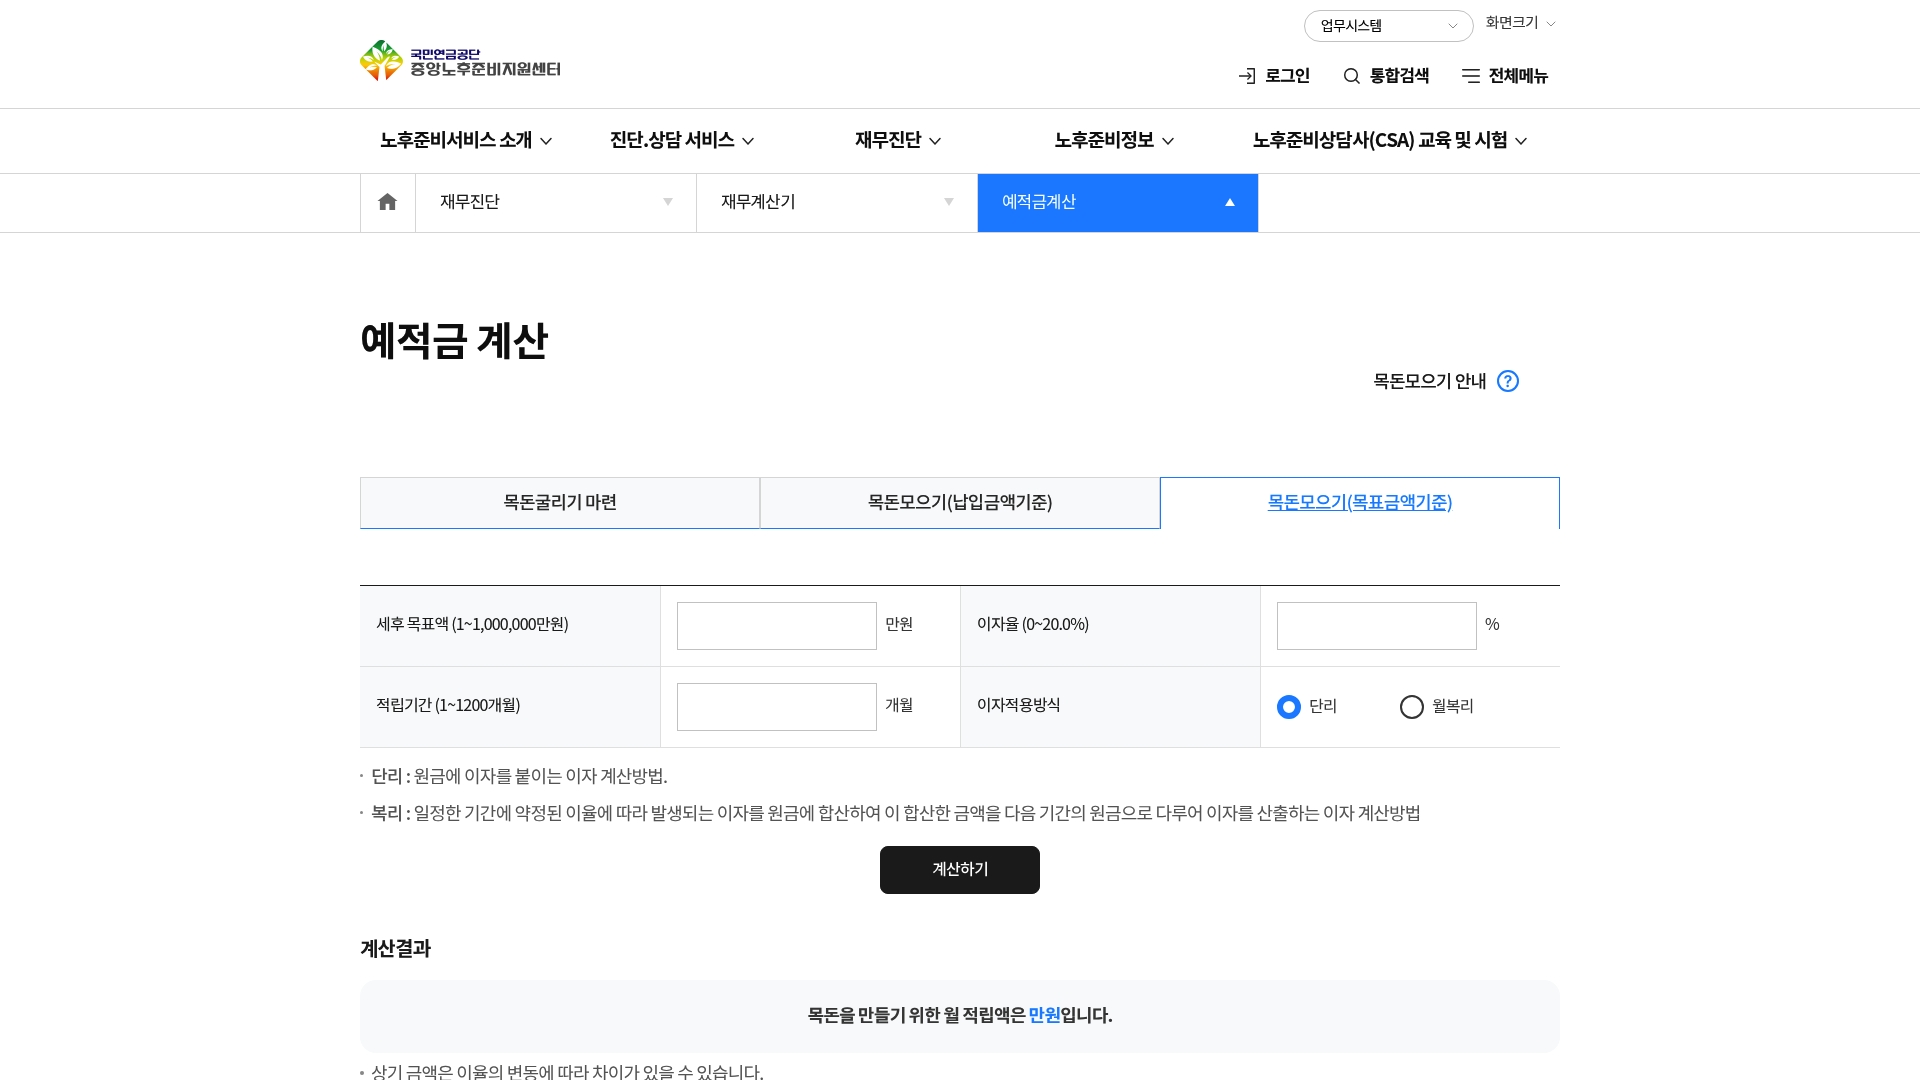Click the home icon in breadcrumb
This screenshot has width=1920, height=1080.
(x=387, y=203)
